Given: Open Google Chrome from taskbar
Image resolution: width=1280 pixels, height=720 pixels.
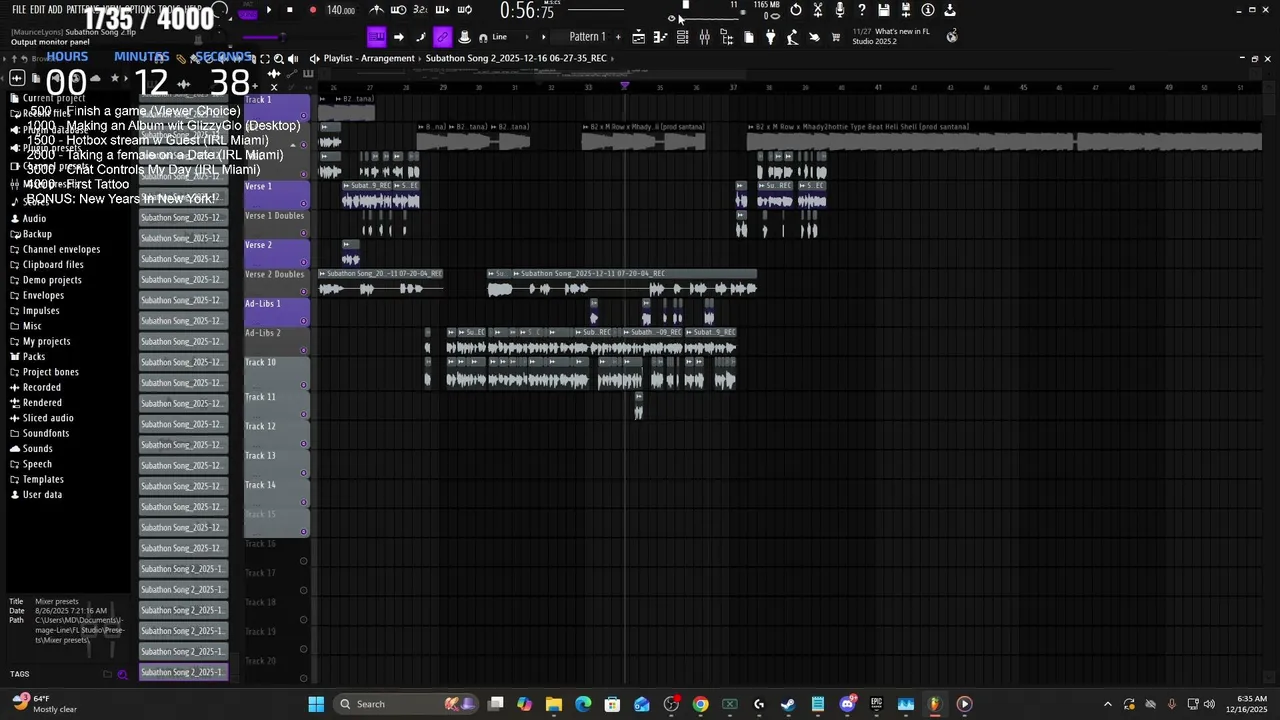Looking at the screenshot, I should (x=700, y=704).
